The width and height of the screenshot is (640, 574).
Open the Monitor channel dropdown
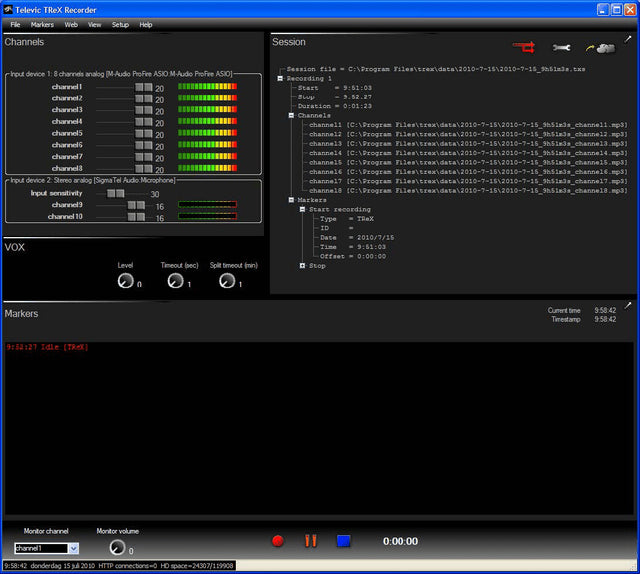73,548
